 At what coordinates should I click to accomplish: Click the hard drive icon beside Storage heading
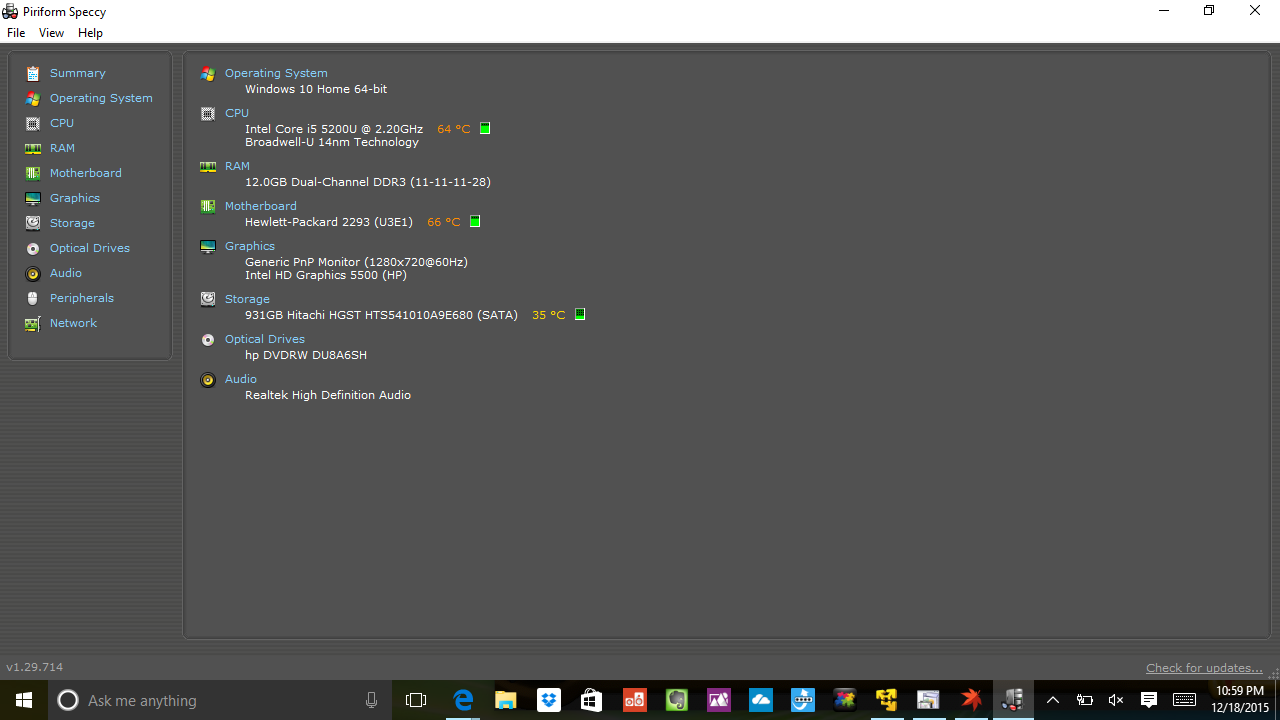(x=208, y=299)
